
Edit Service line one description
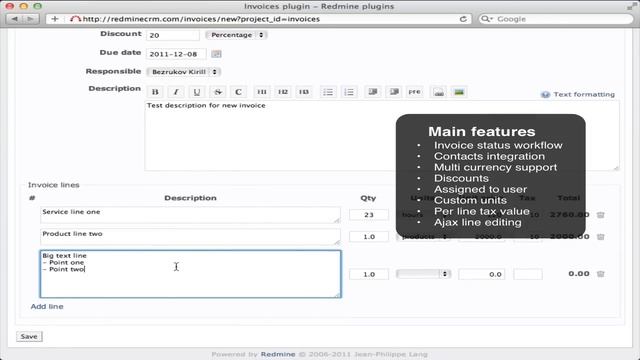(190, 215)
